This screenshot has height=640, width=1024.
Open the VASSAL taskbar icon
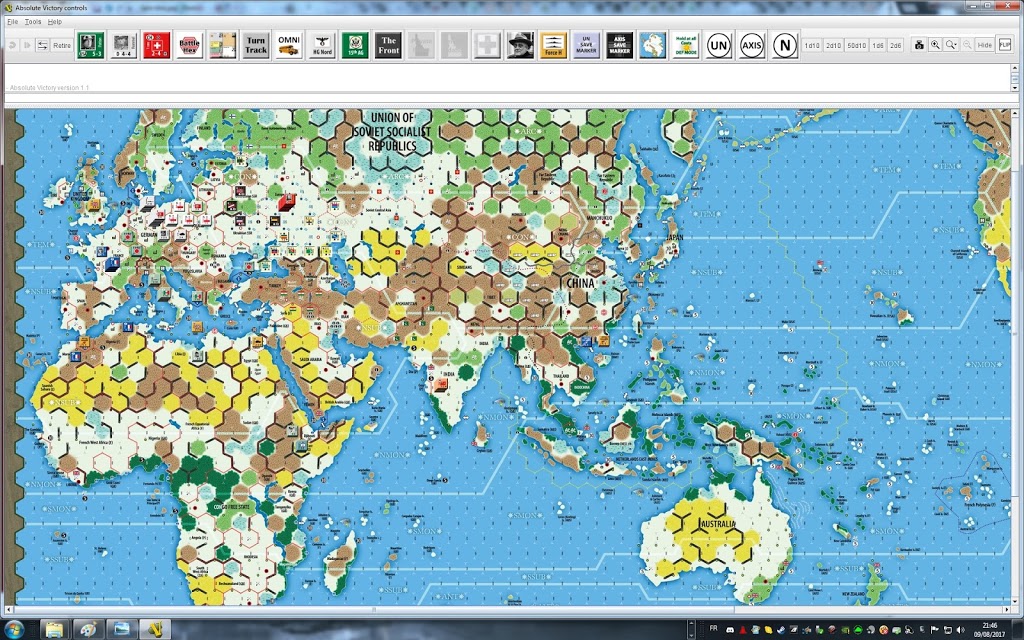[155, 630]
